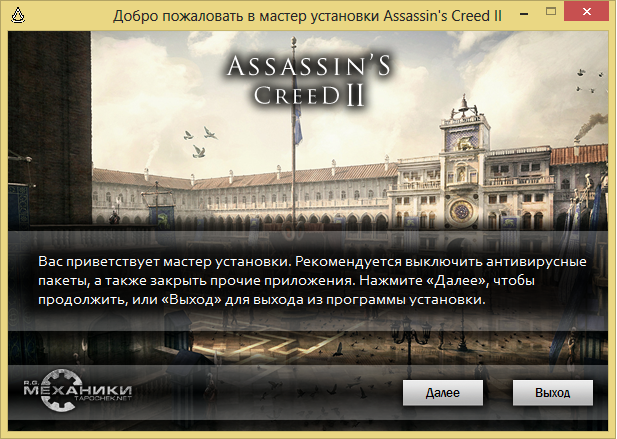Minimize the setup wizard window
The height and width of the screenshot is (439, 617).
524,14
